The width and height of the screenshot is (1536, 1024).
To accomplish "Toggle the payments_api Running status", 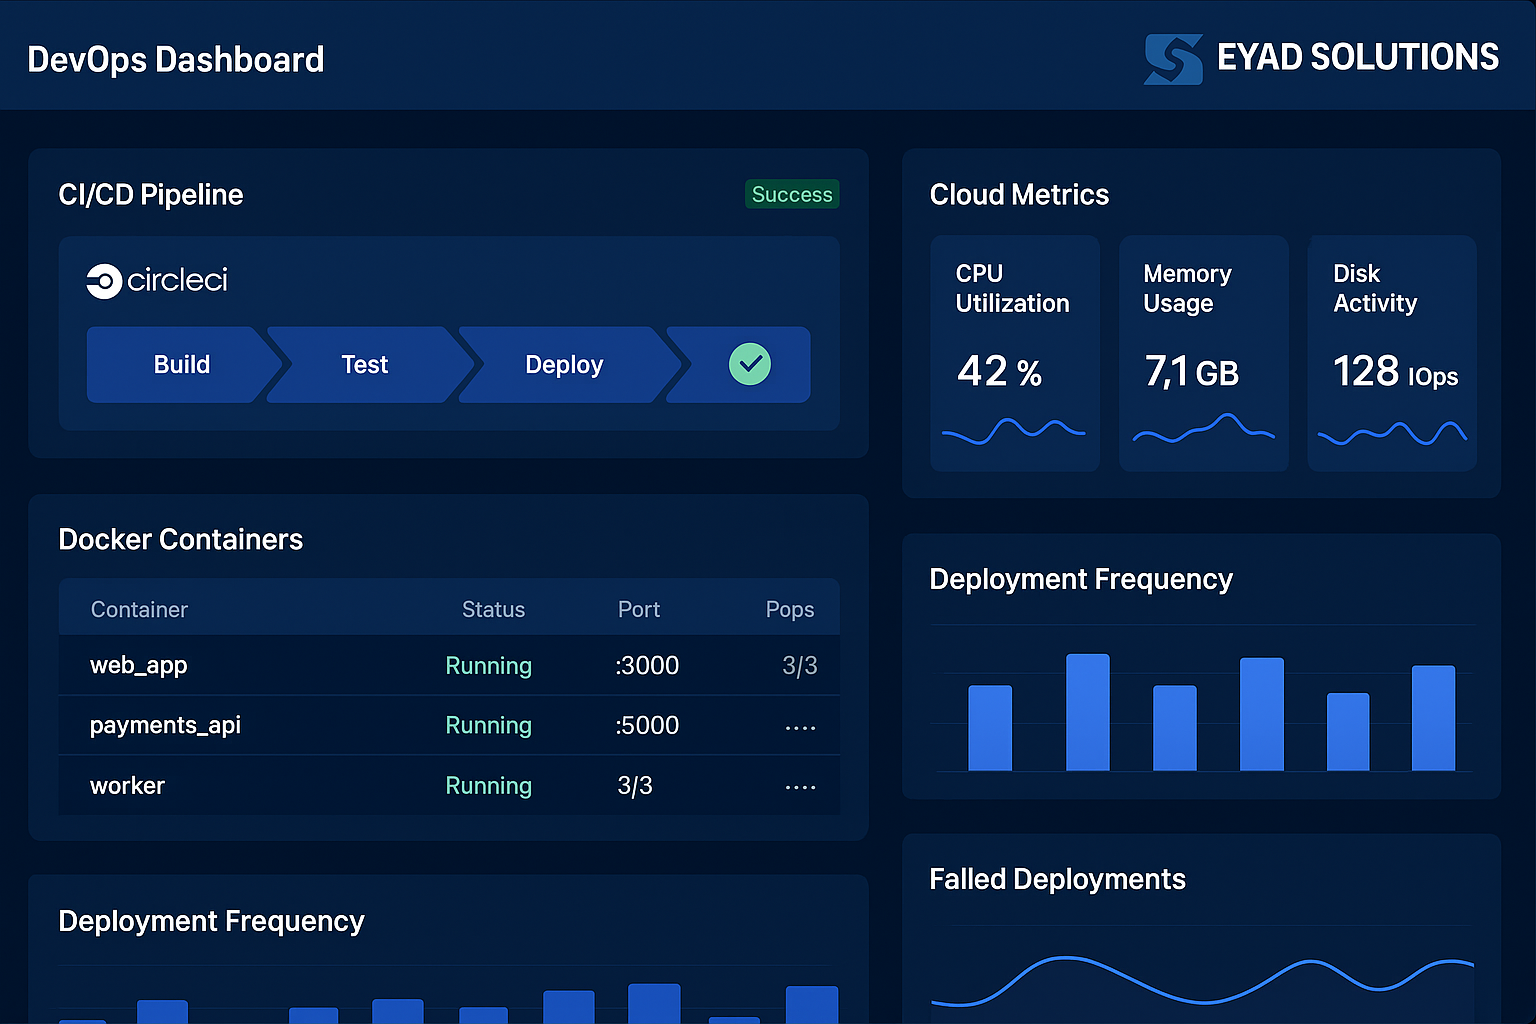I will 488,725.
